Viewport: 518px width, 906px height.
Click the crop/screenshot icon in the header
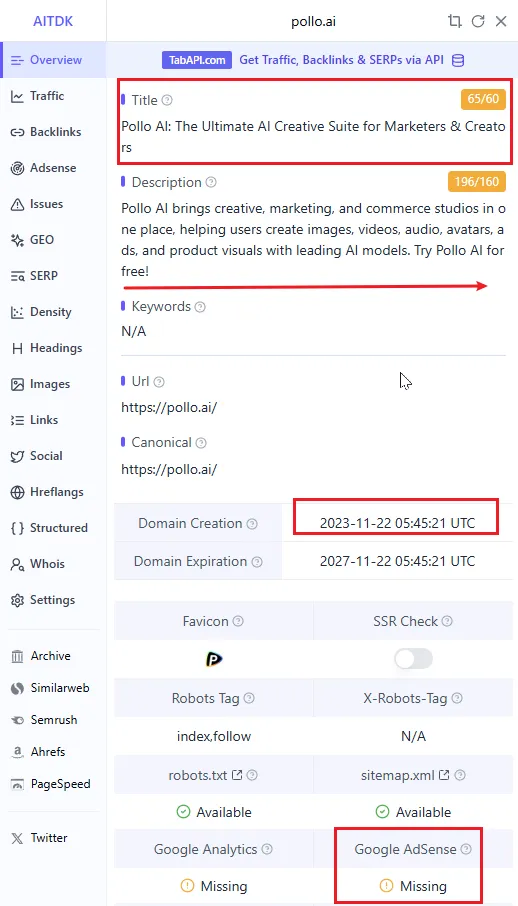tap(454, 22)
